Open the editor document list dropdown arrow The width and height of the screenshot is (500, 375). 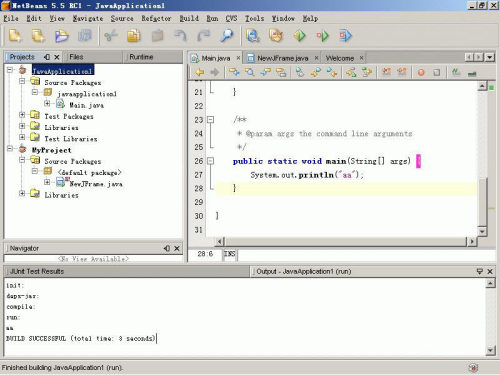point(489,57)
